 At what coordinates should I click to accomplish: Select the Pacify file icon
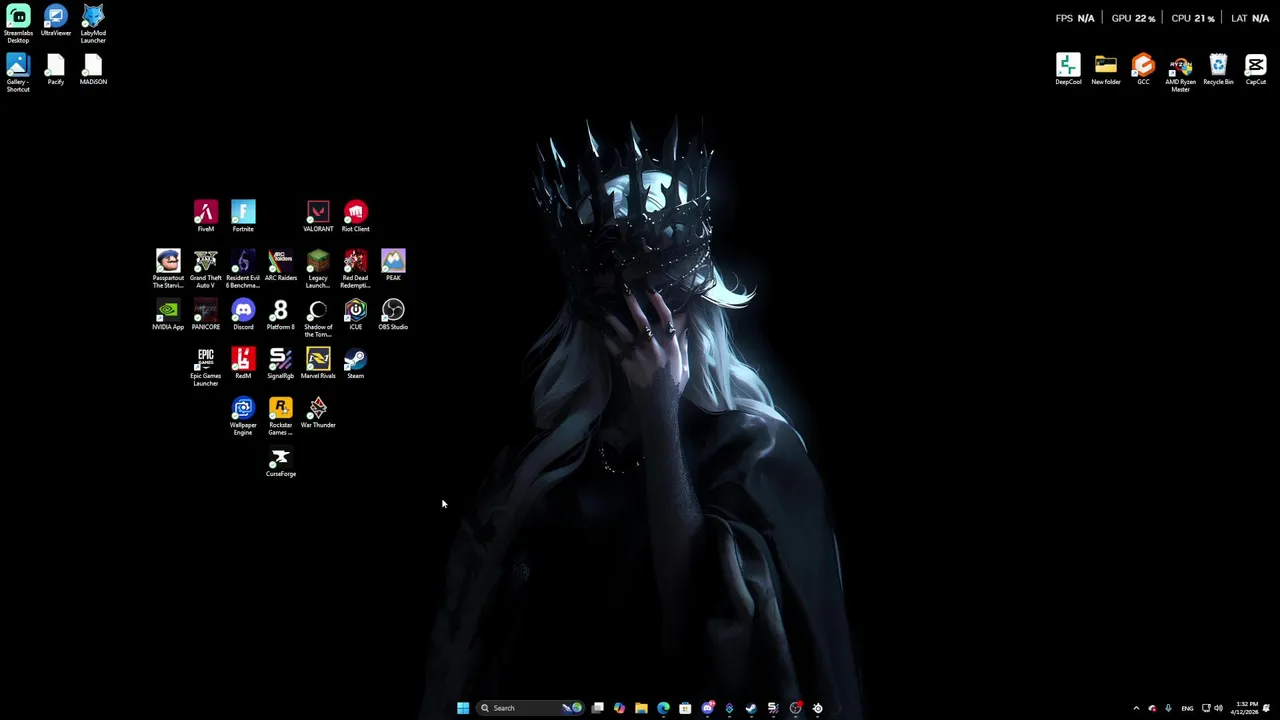56,70
